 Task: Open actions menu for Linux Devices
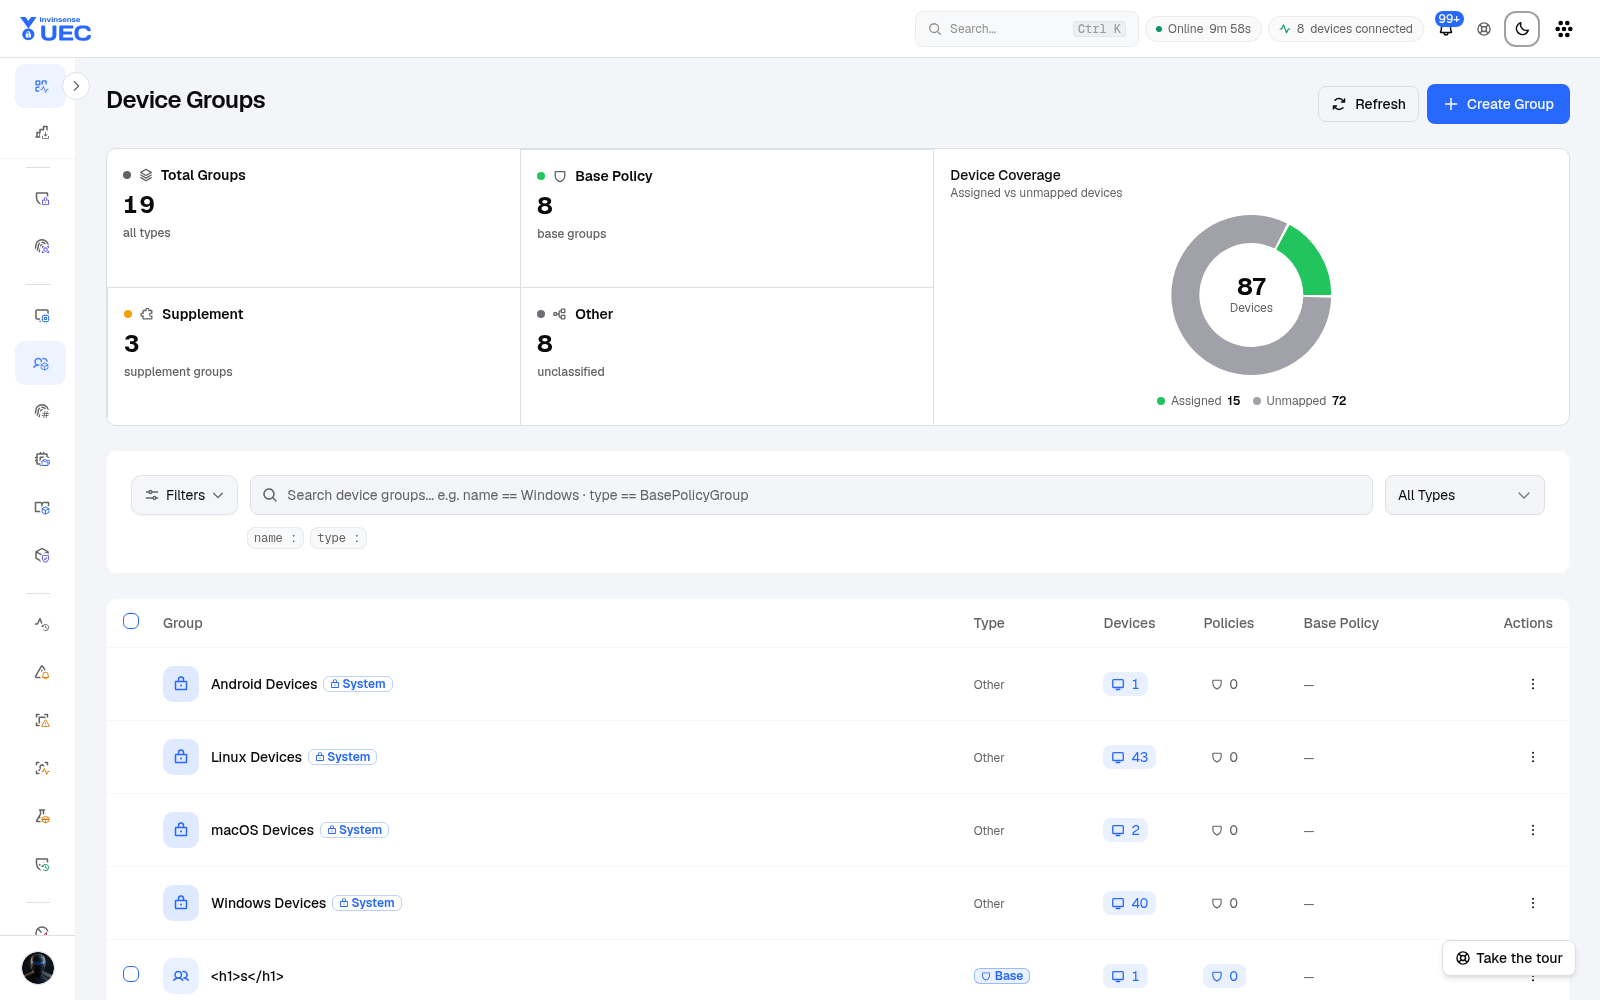(x=1532, y=757)
